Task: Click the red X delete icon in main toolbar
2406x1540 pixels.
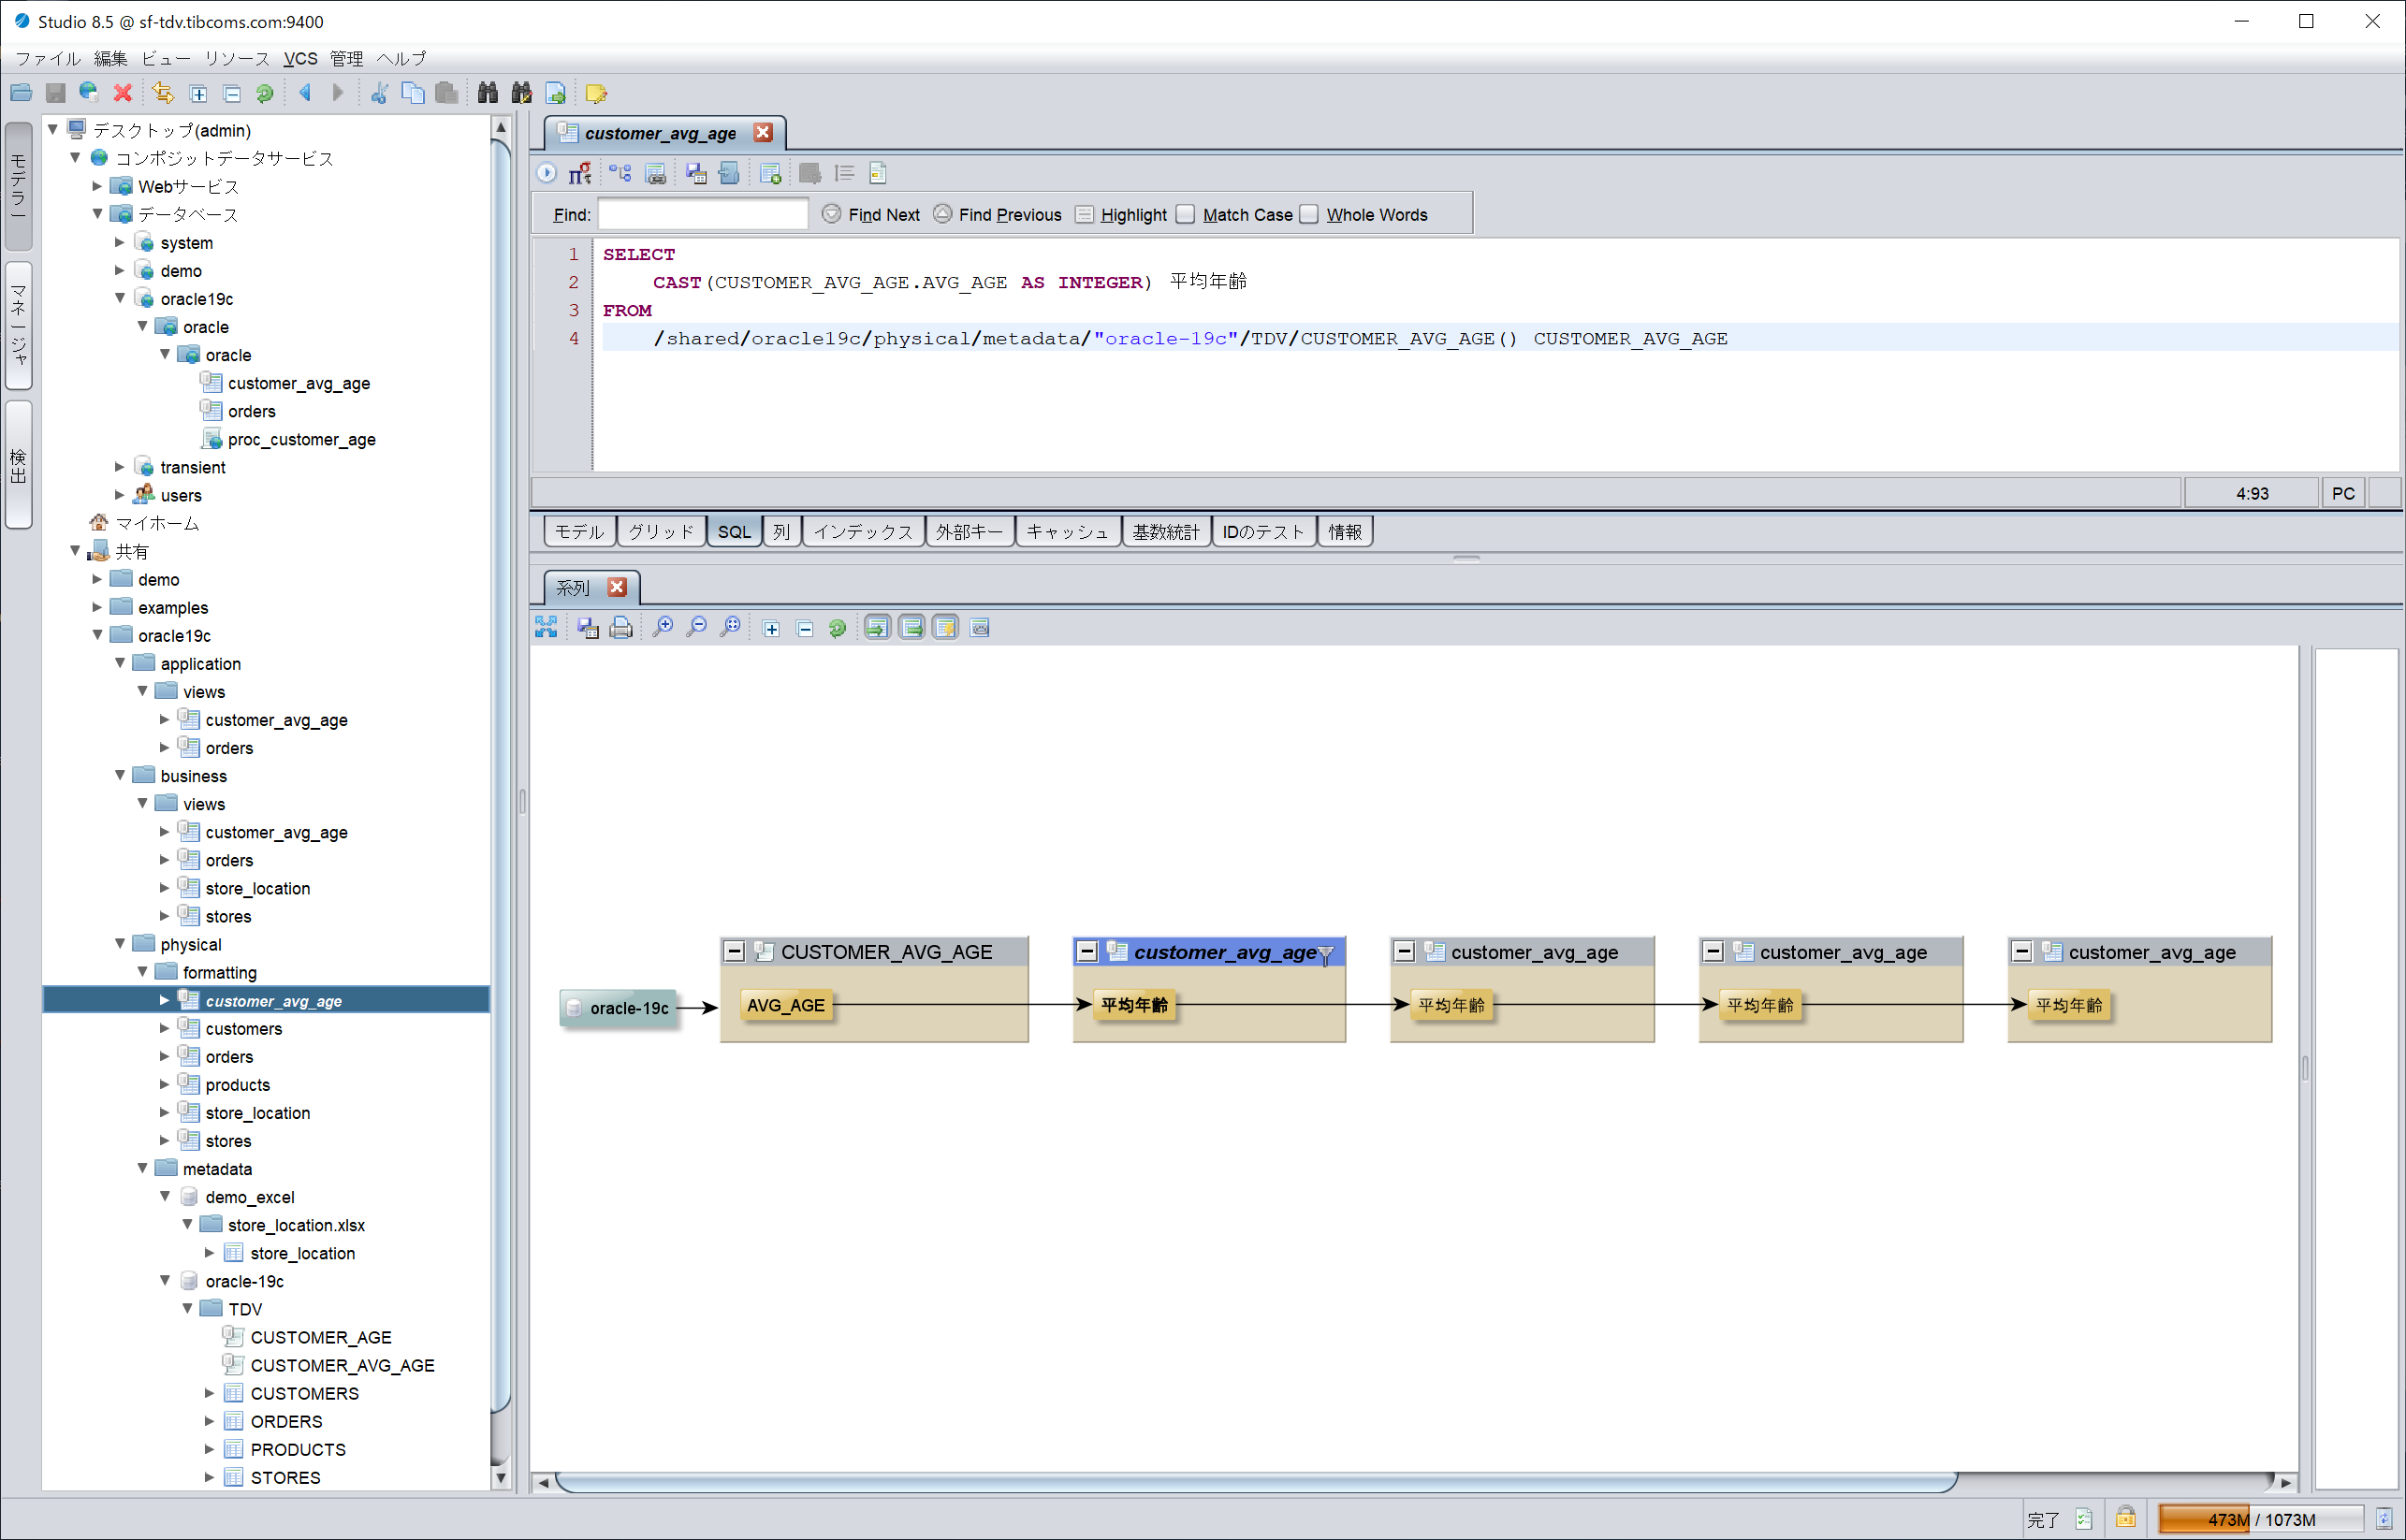Action: tap(123, 93)
